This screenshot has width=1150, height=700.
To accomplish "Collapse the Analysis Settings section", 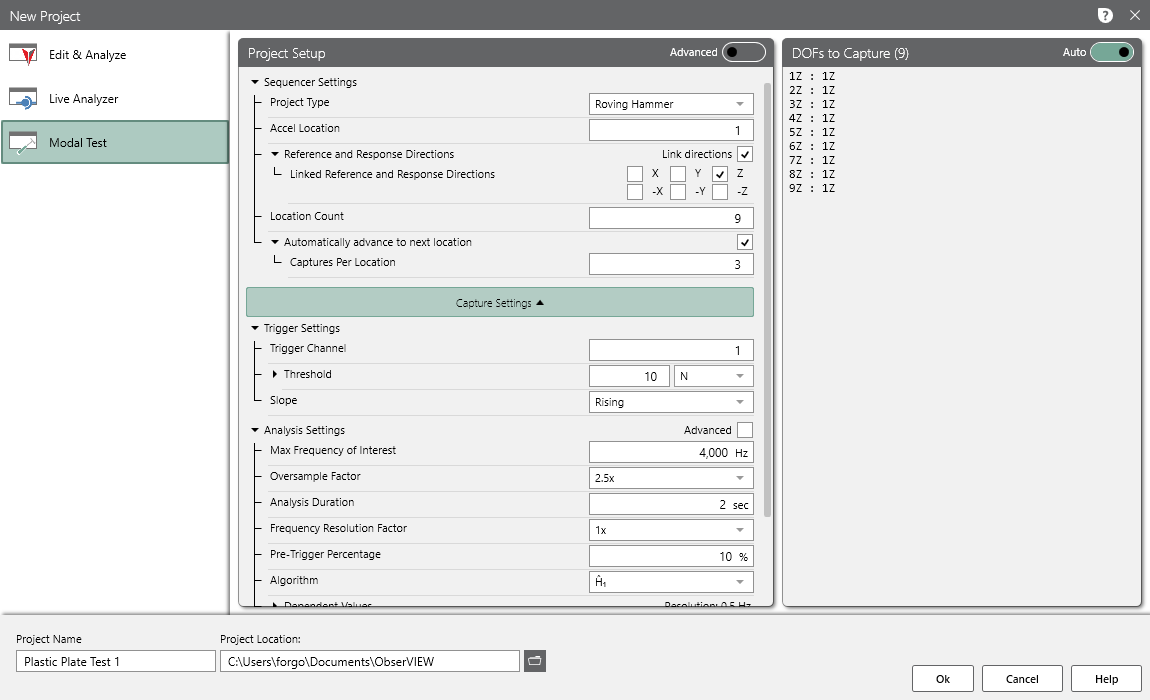I will (x=254, y=430).
